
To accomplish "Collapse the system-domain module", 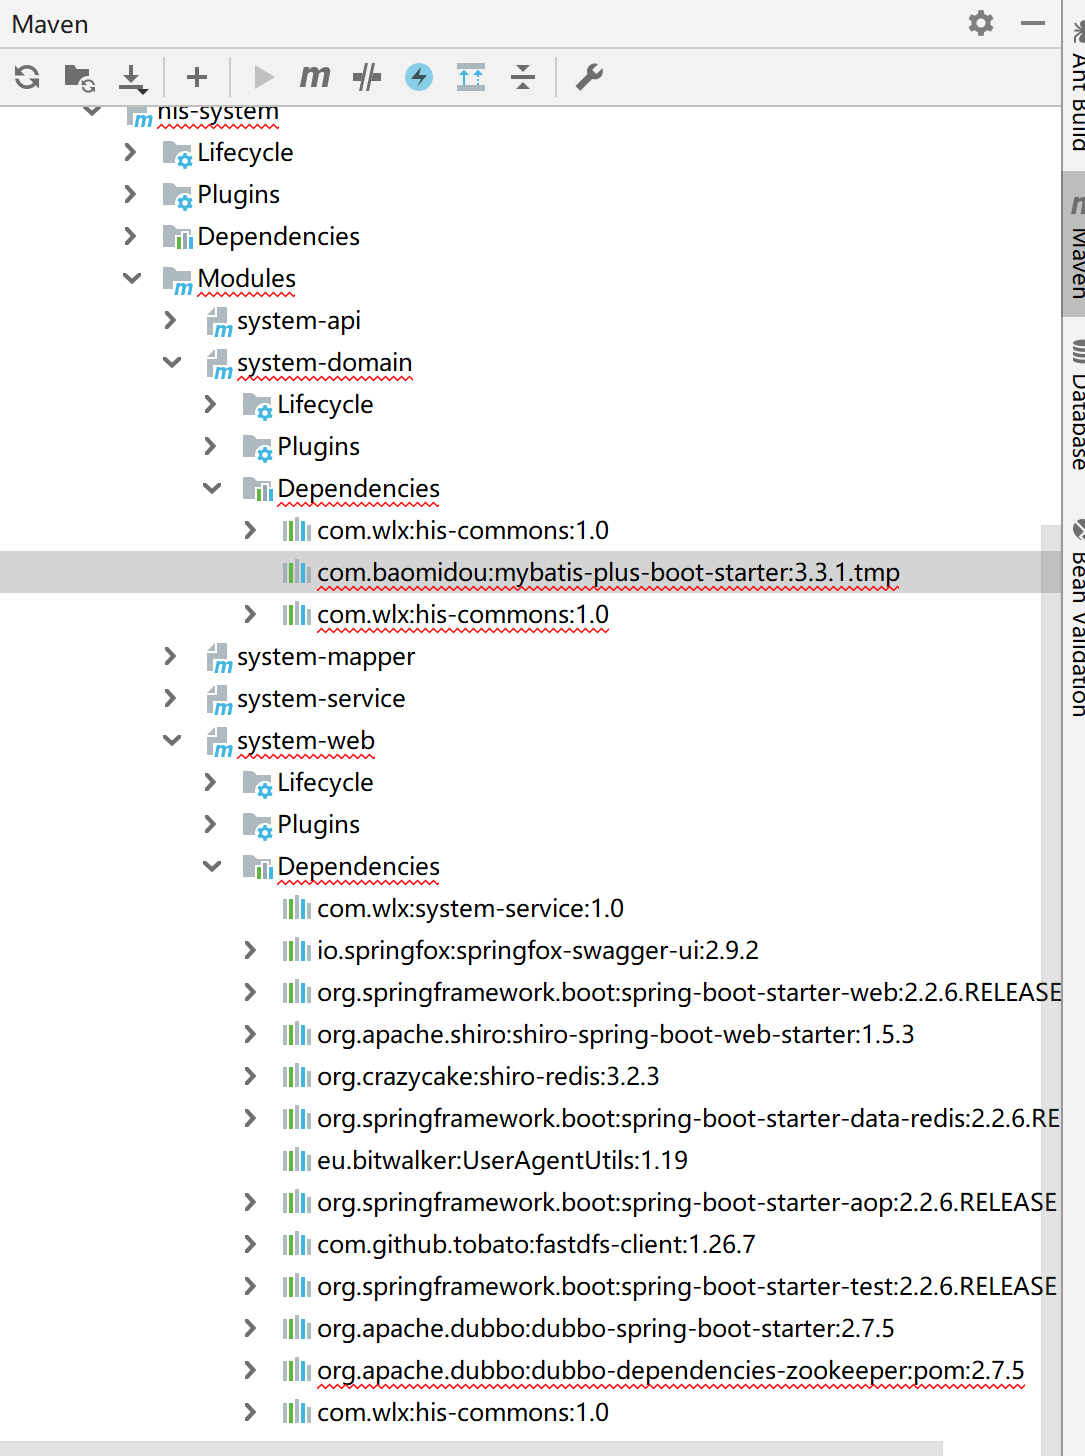I will point(172,362).
